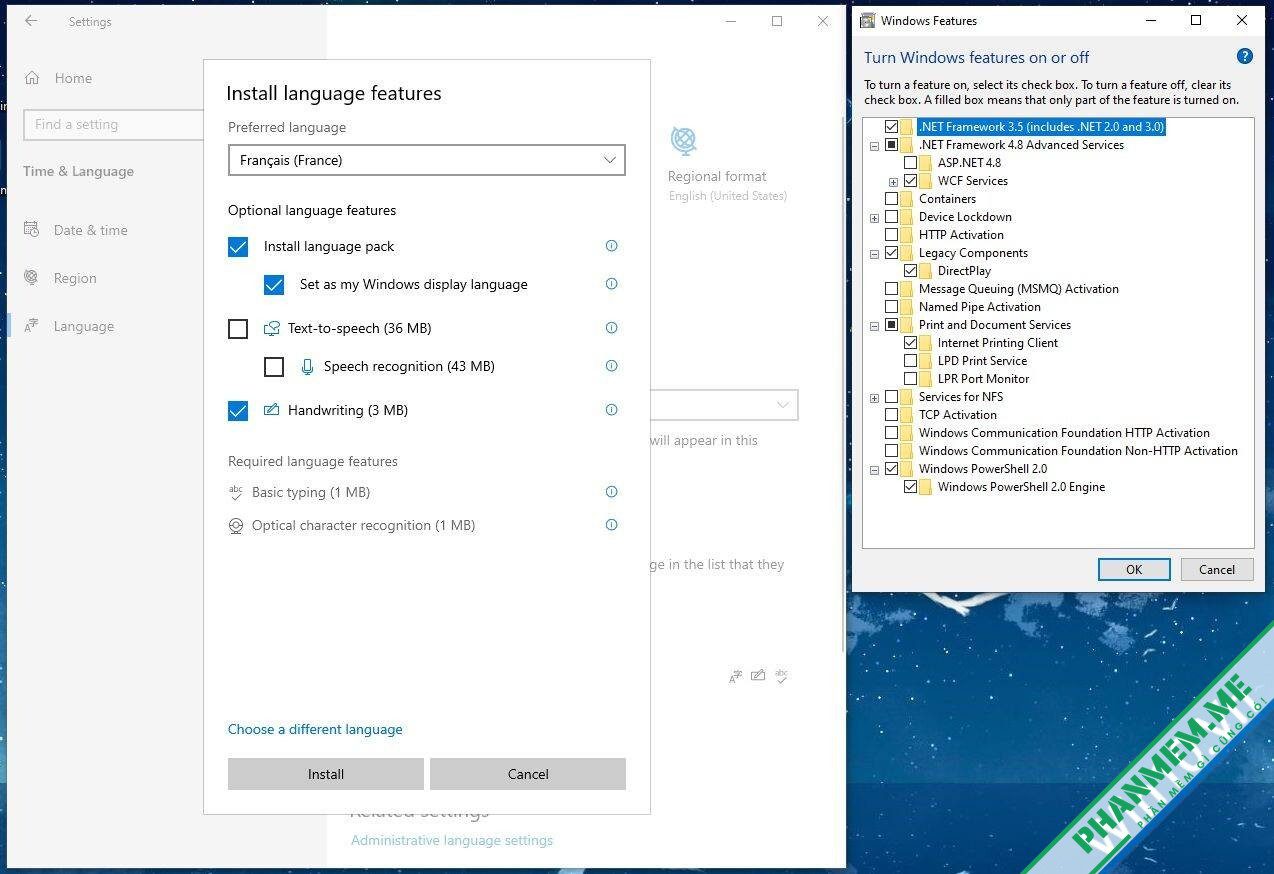This screenshot has height=874, width=1274.
Task: Open Region settings page
Action: [x=75, y=278]
